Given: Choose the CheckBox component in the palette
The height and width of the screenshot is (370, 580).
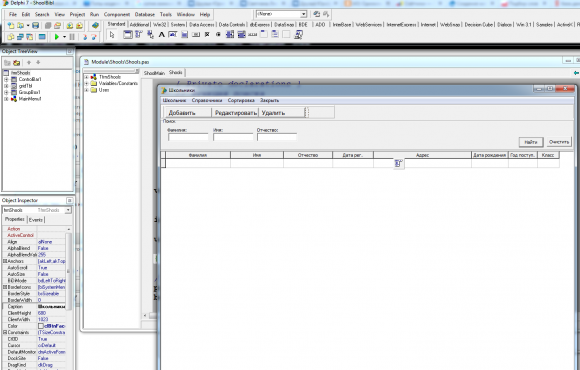Looking at the screenshot, I should pyautogui.click(x=207, y=34).
